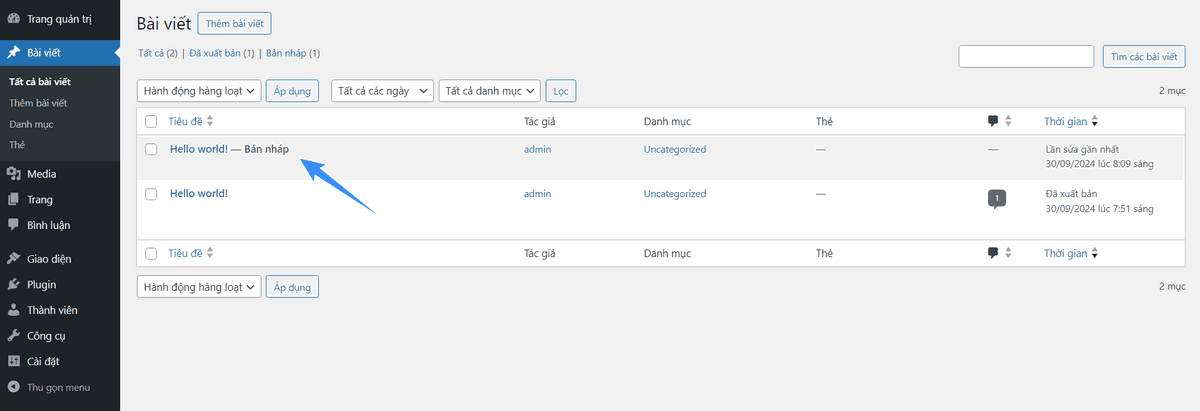Click the Lọc filter button

pyautogui.click(x=561, y=91)
